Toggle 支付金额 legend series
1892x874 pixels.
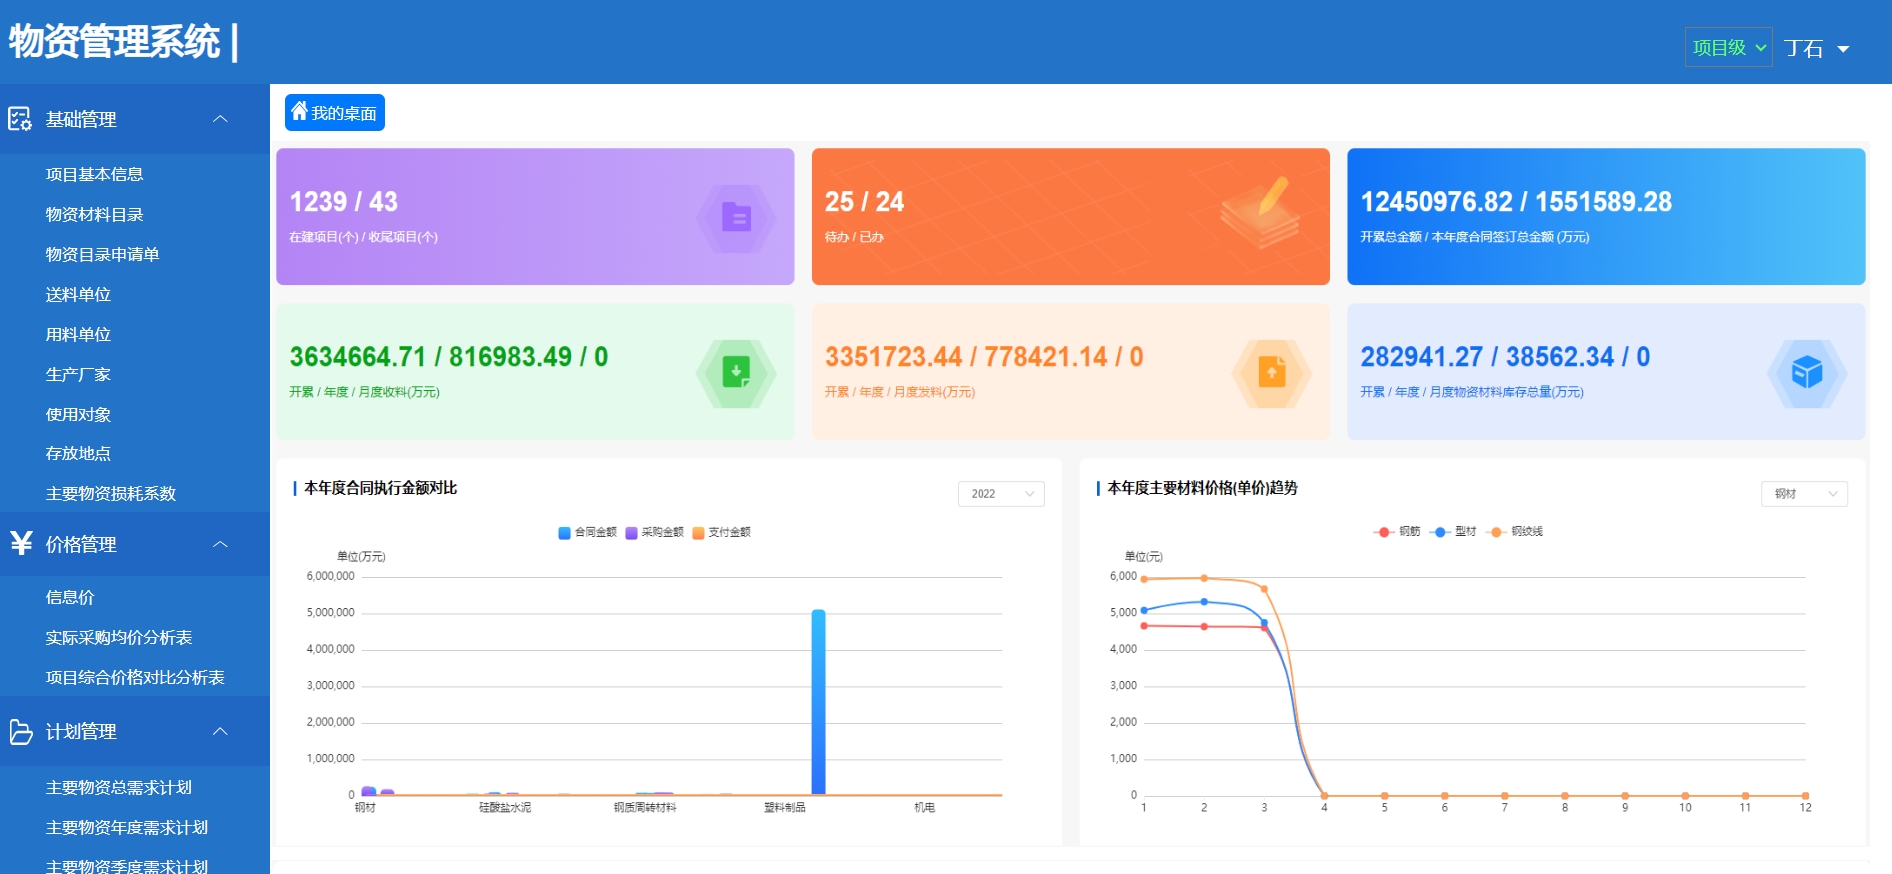pyautogui.click(x=721, y=532)
